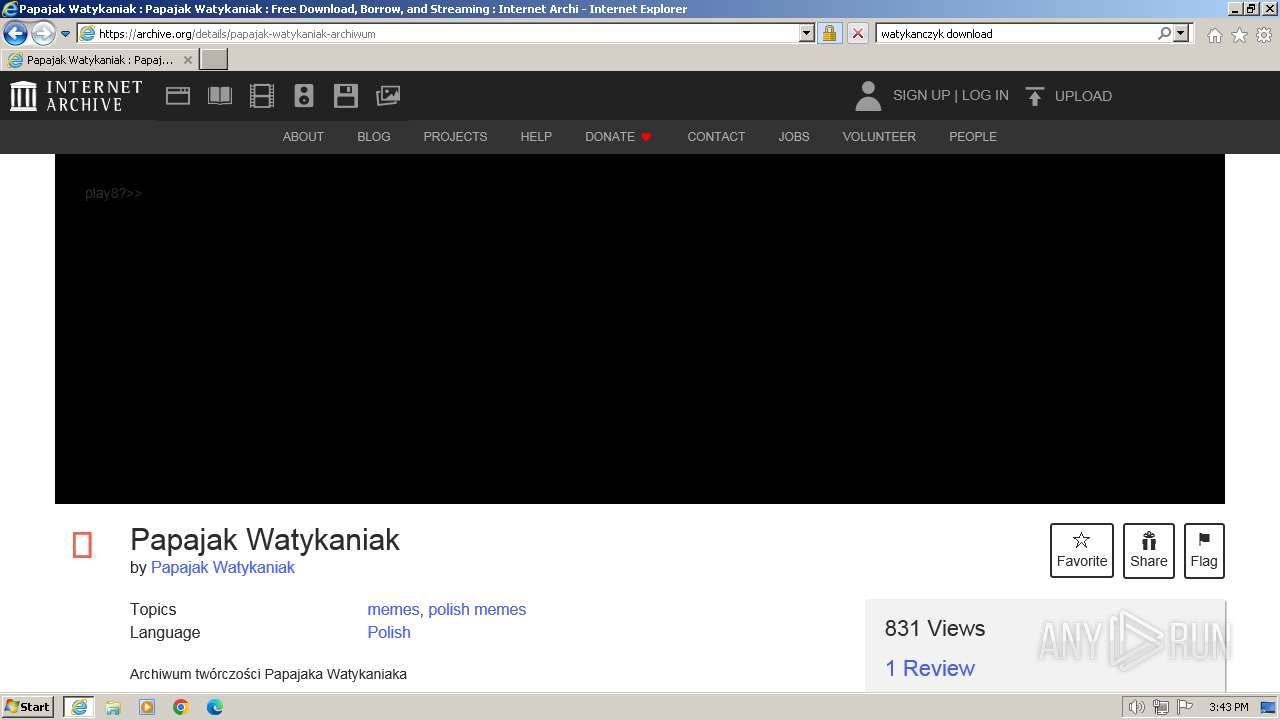The image size is (1280, 720).
Task: Click the red item type icon
Action: 82,546
